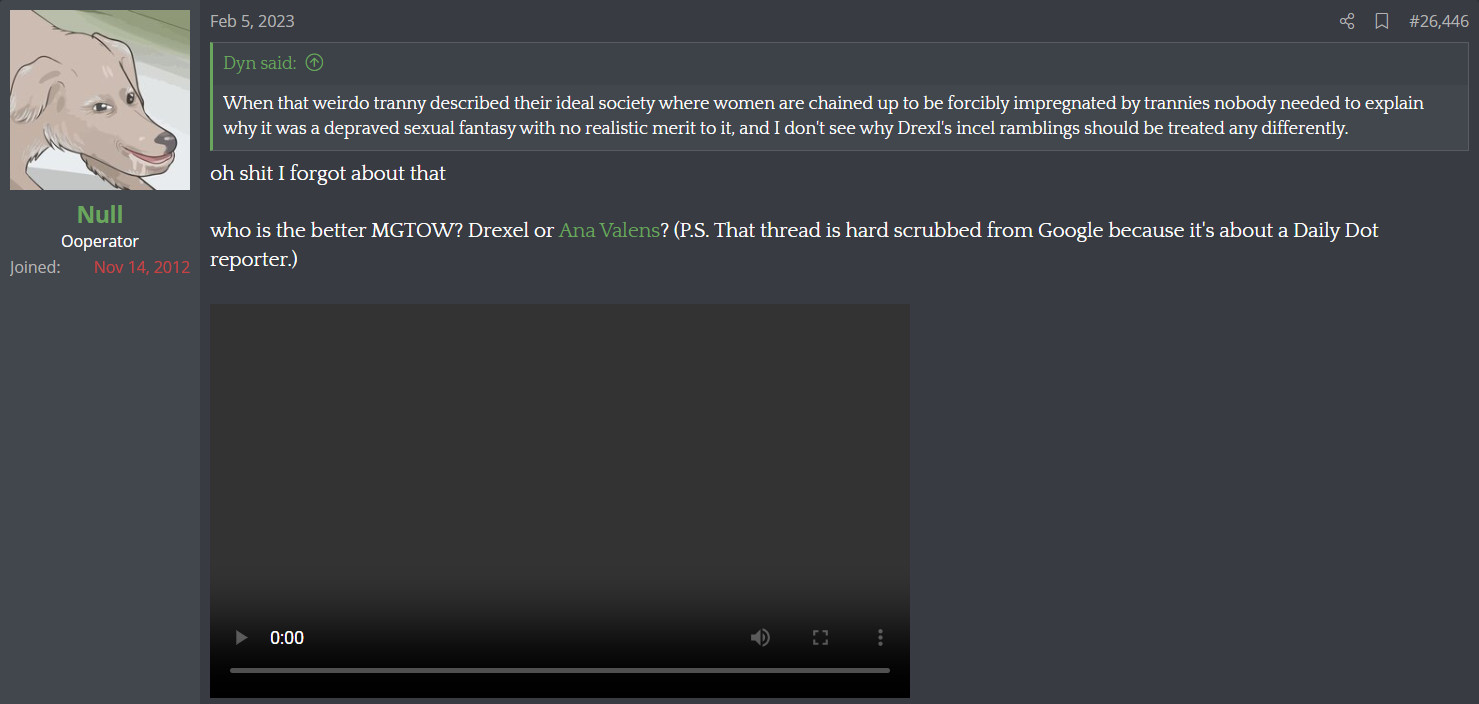The image size is (1479, 704).
Task: Switch the video to fullscreen
Action: [x=820, y=637]
